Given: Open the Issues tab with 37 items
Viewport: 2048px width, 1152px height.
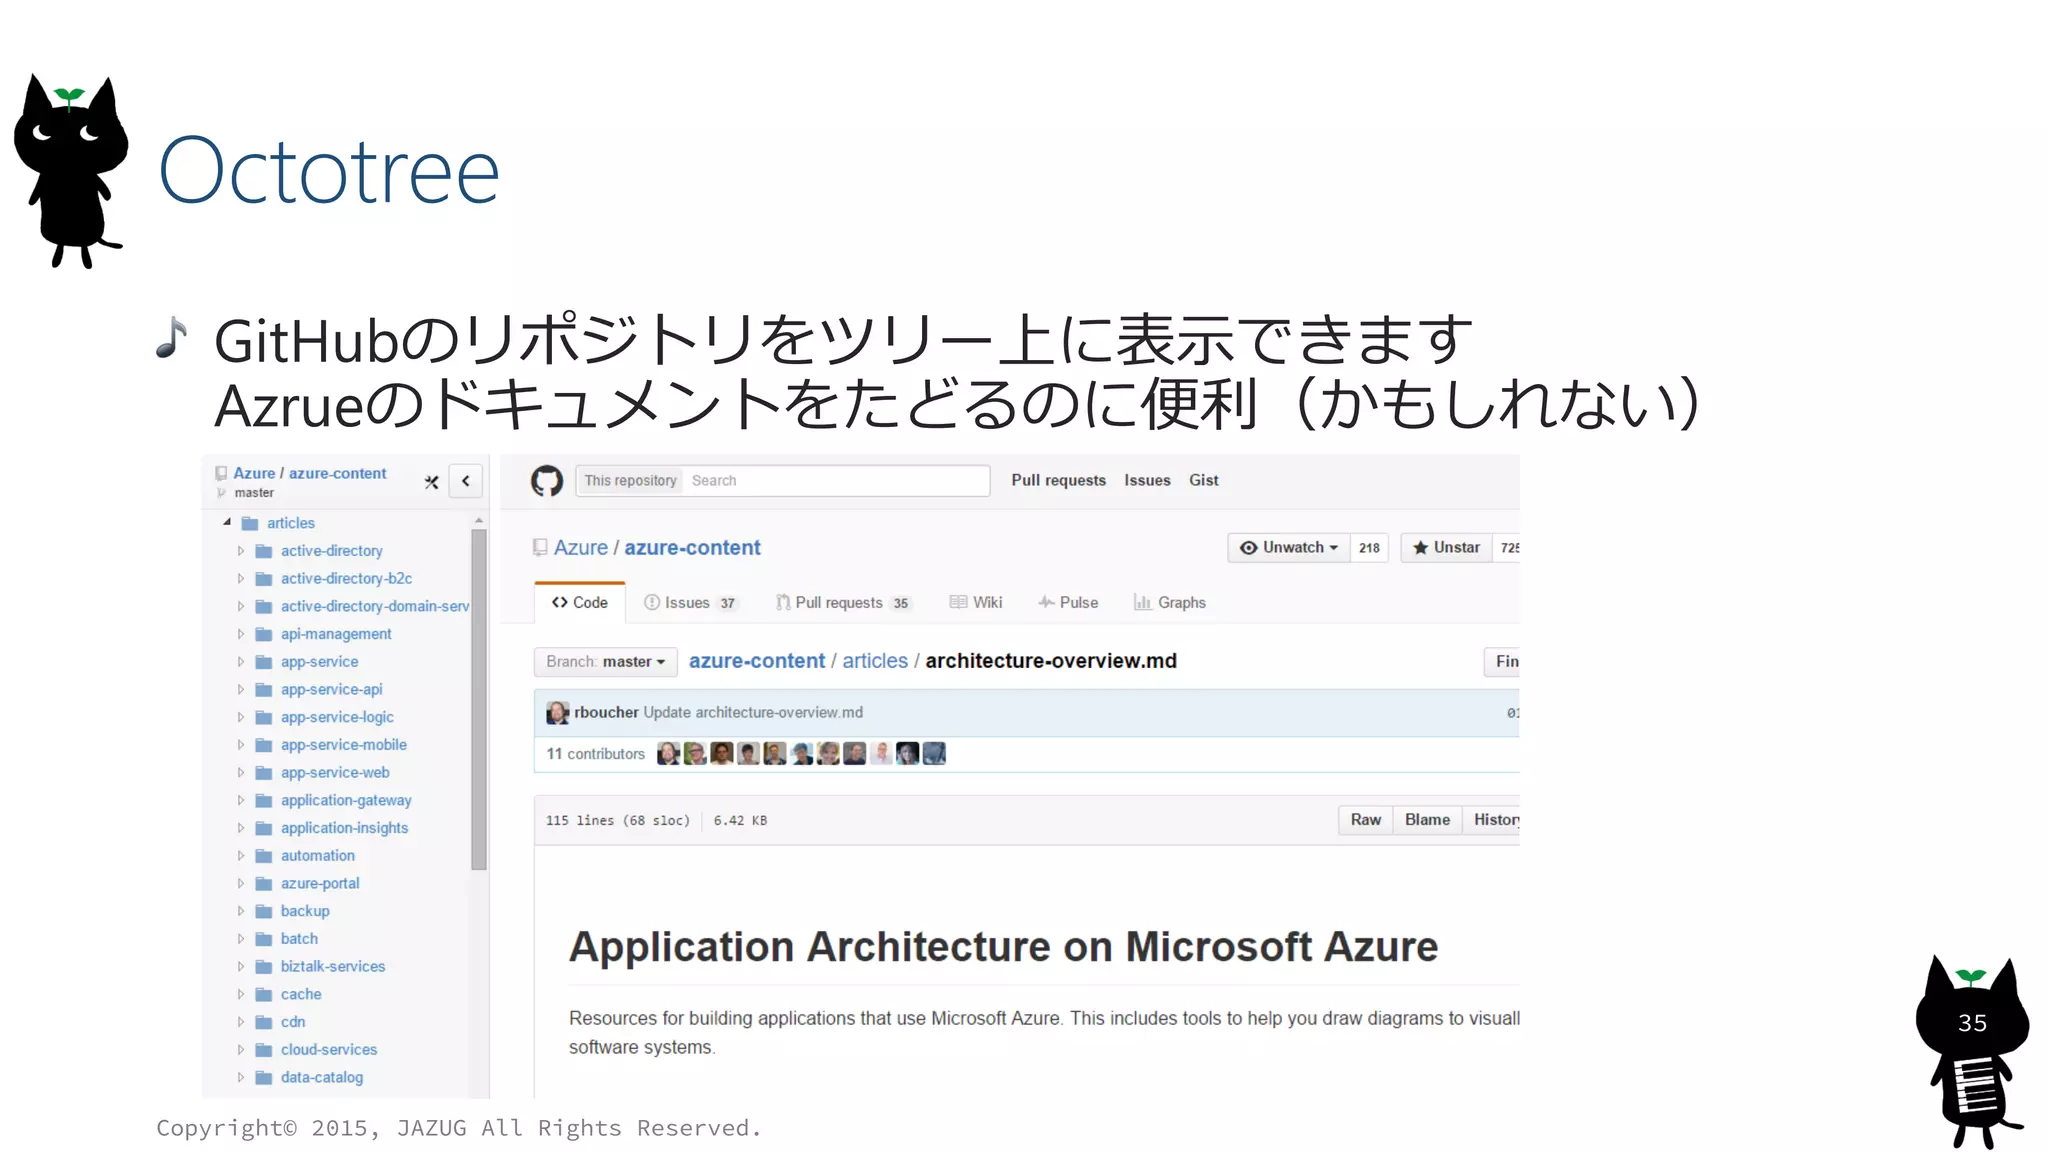Looking at the screenshot, I should (692, 603).
